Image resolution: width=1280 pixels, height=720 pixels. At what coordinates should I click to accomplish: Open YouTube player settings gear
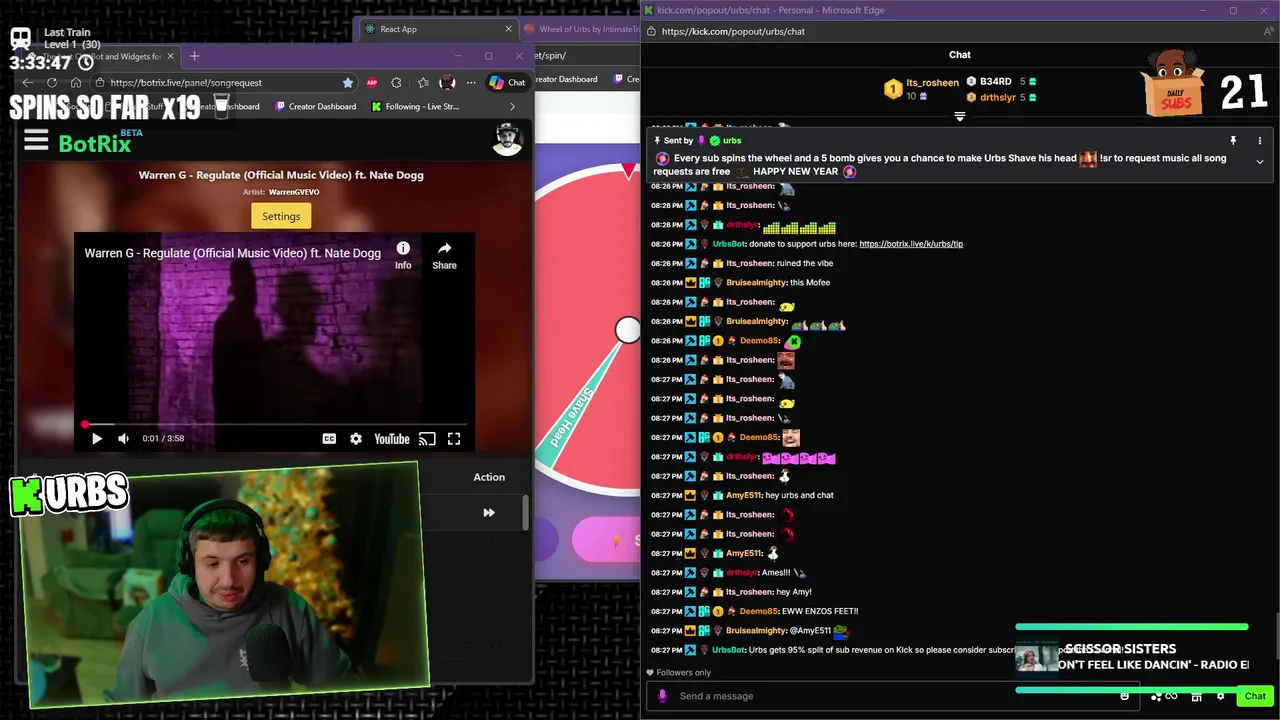click(356, 438)
